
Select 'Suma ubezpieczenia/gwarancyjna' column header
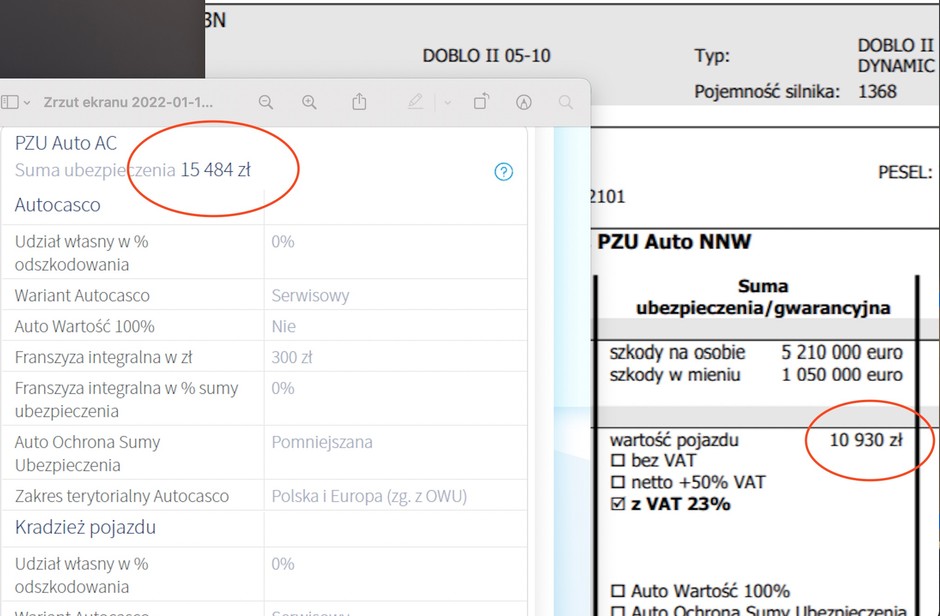pos(763,297)
